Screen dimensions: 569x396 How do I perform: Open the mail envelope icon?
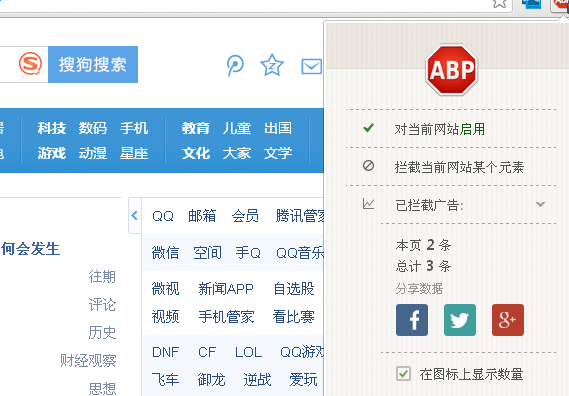click(x=311, y=66)
